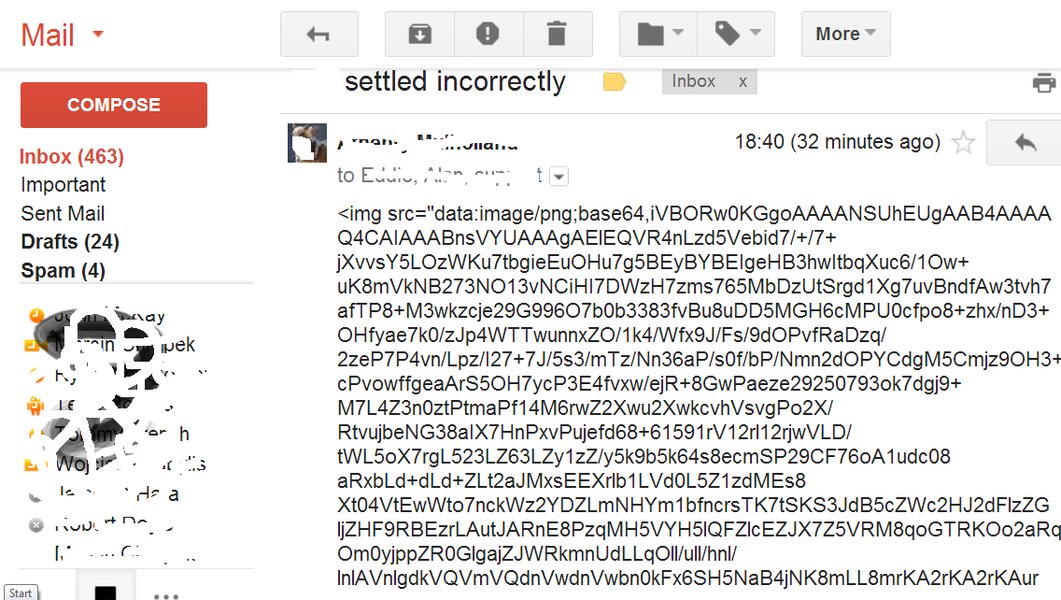Delete the email with the trash icon
The height and width of the screenshot is (600, 1061).
(558, 33)
